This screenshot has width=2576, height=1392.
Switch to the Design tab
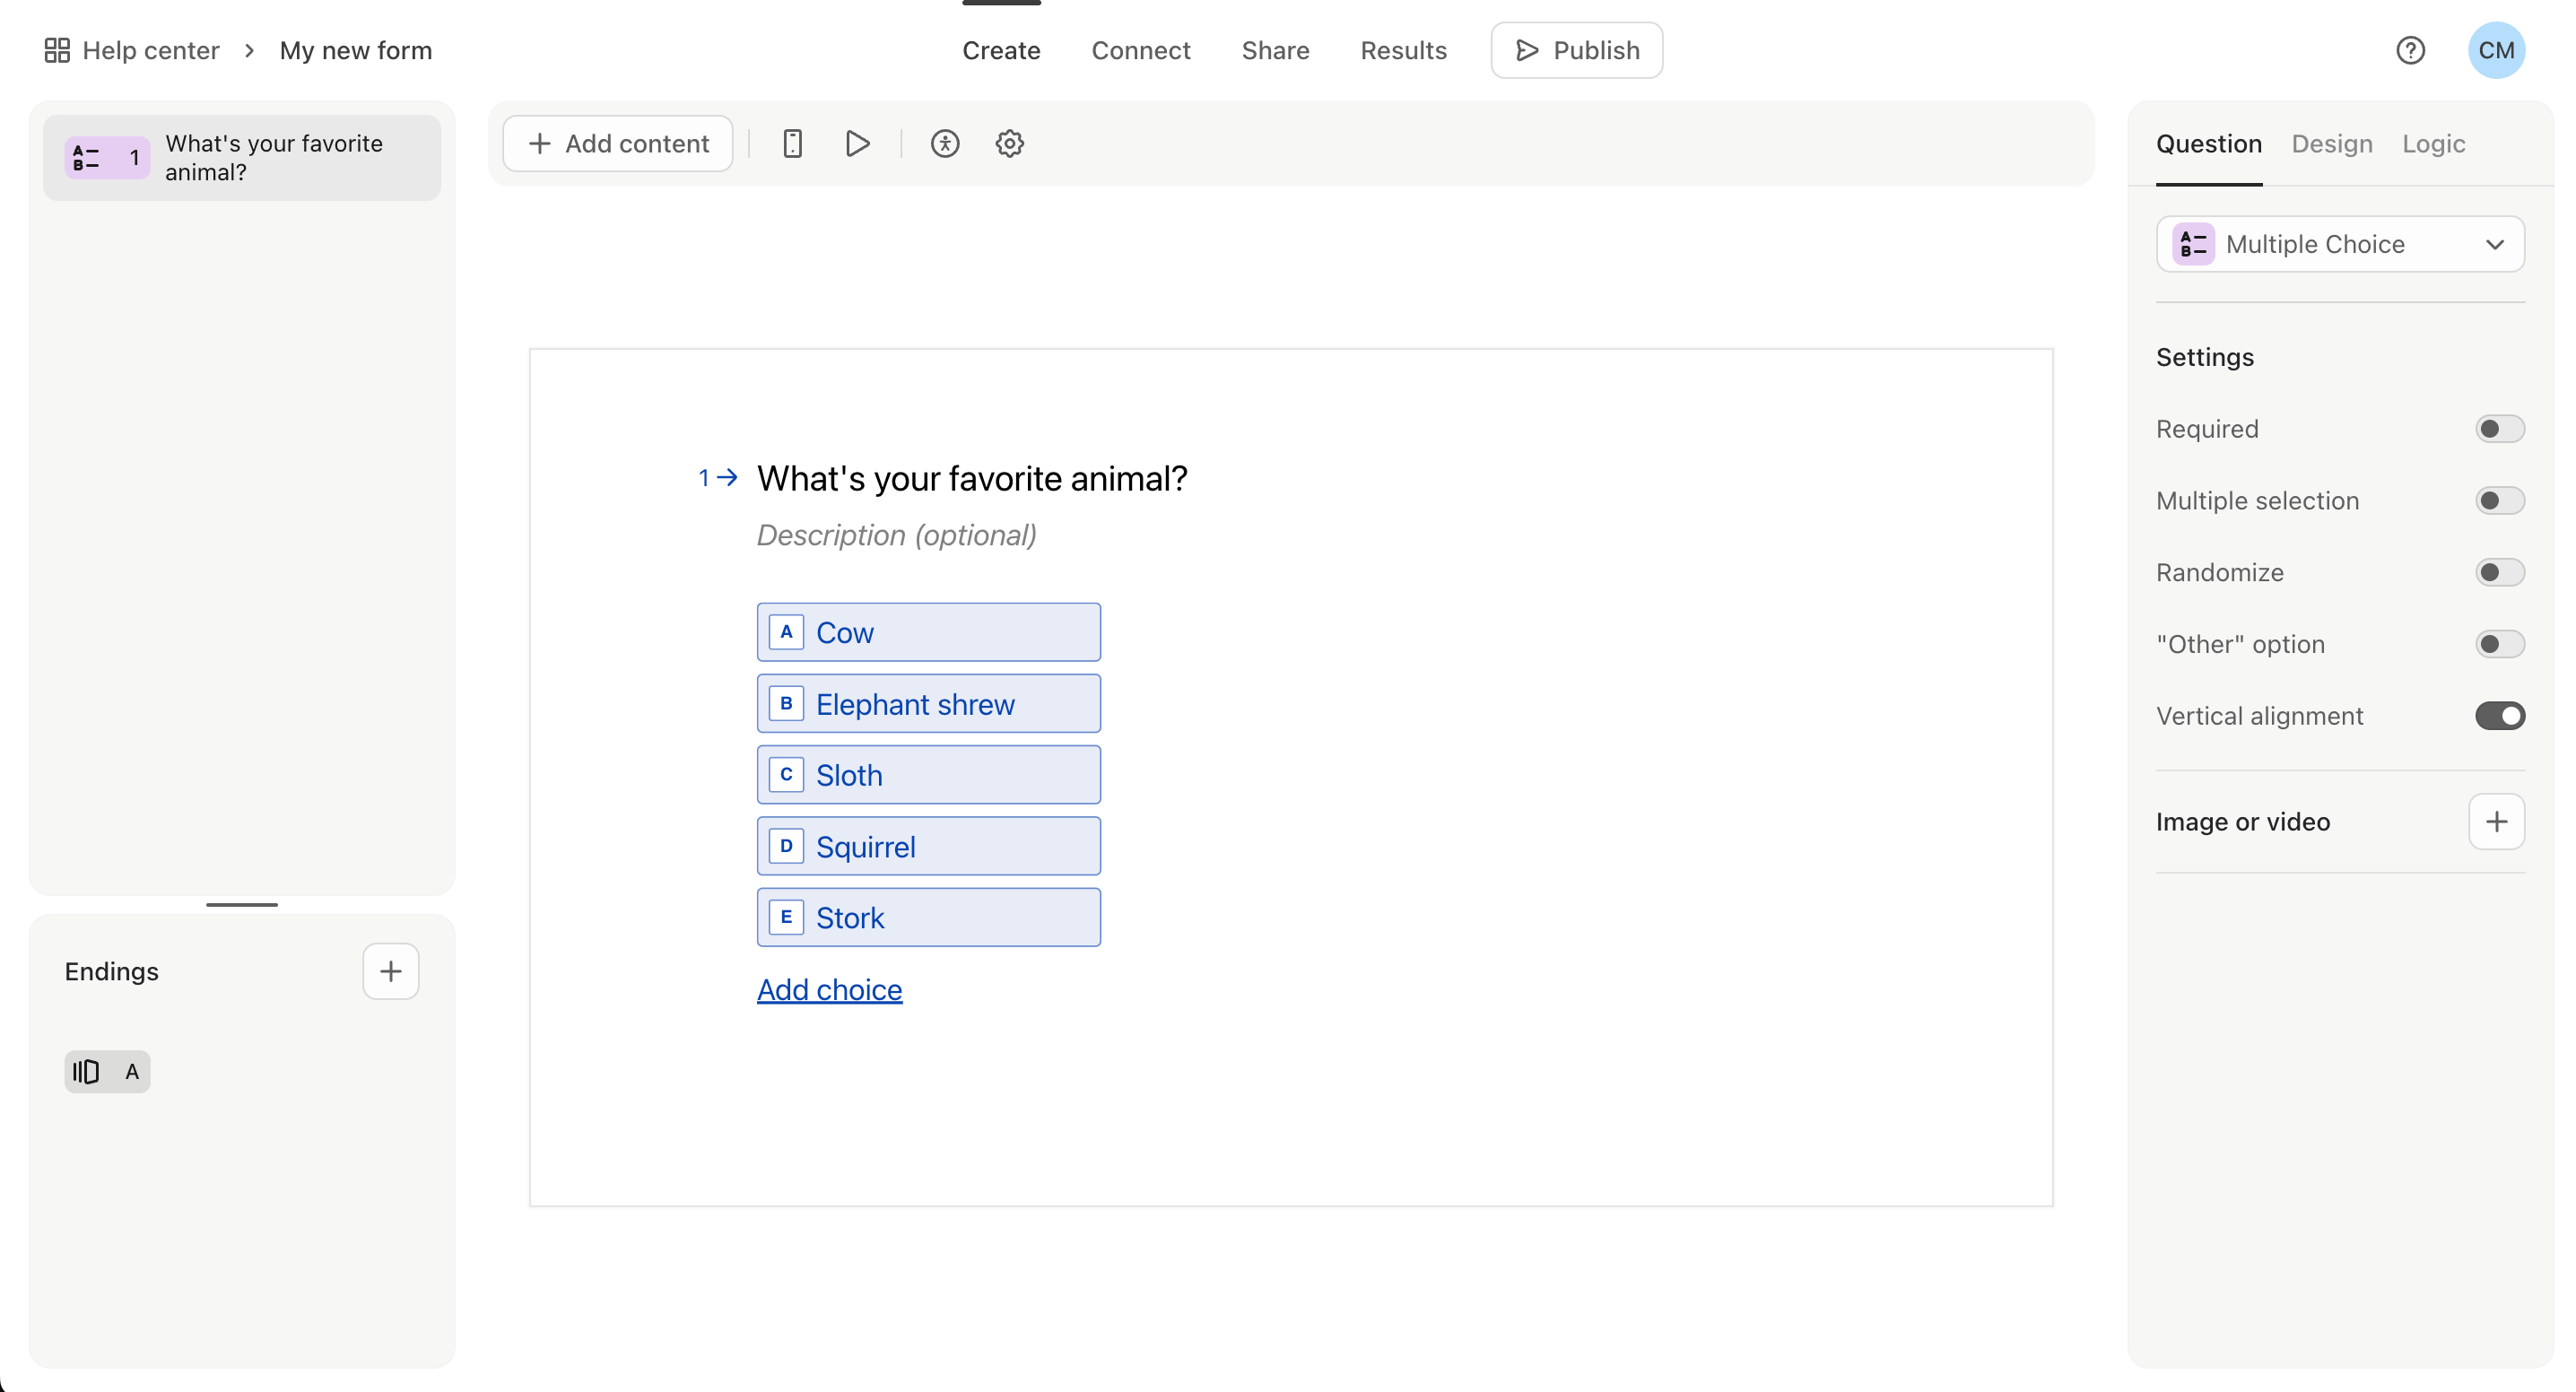[x=2332, y=144]
